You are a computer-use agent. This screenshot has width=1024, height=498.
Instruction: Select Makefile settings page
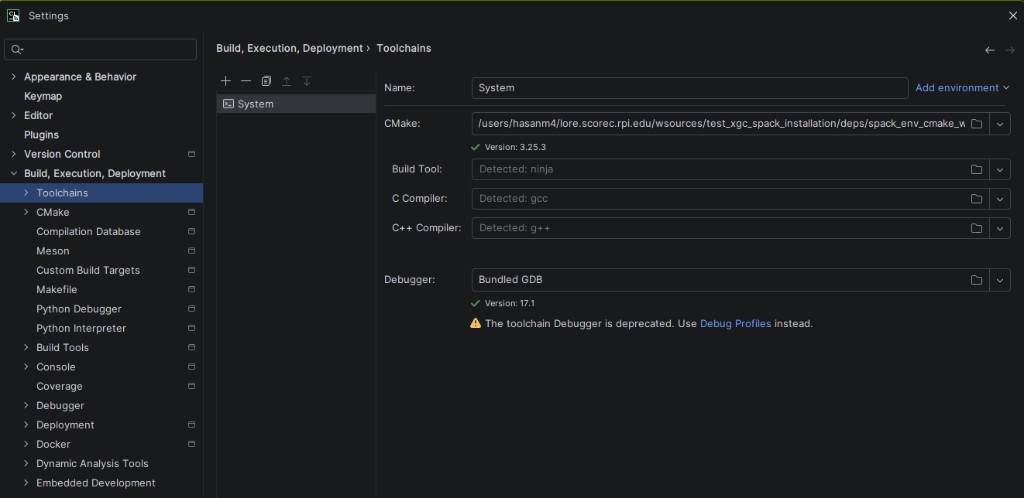click(57, 289)
